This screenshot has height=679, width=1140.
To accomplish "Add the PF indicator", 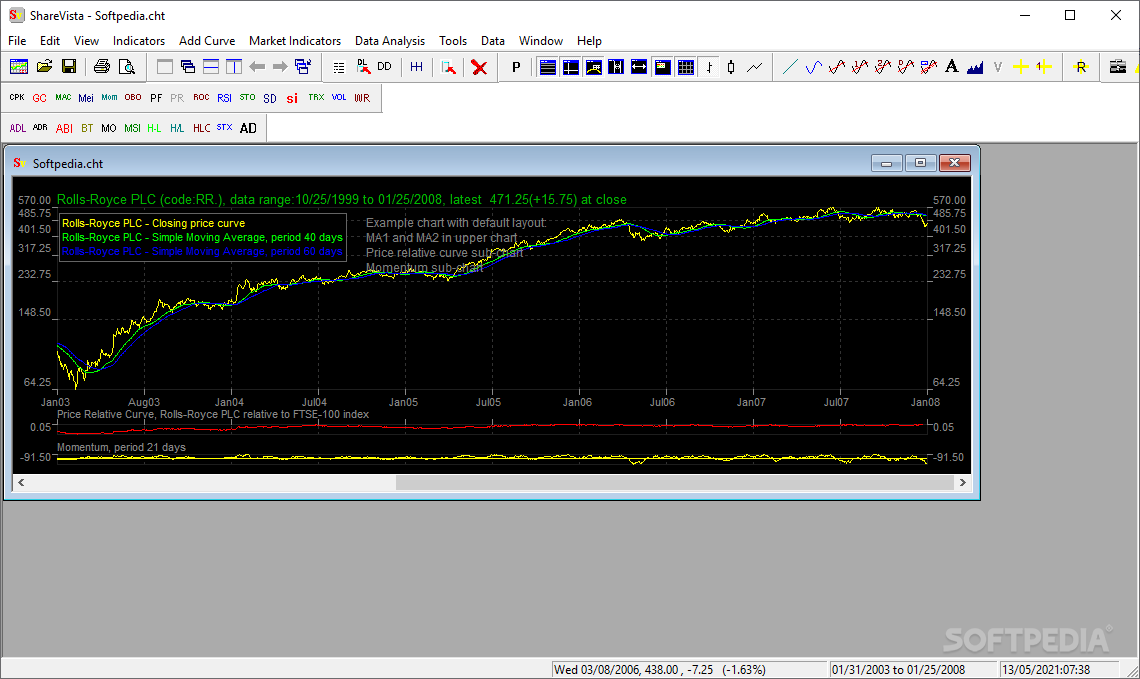I will click(x=156, y=98).
